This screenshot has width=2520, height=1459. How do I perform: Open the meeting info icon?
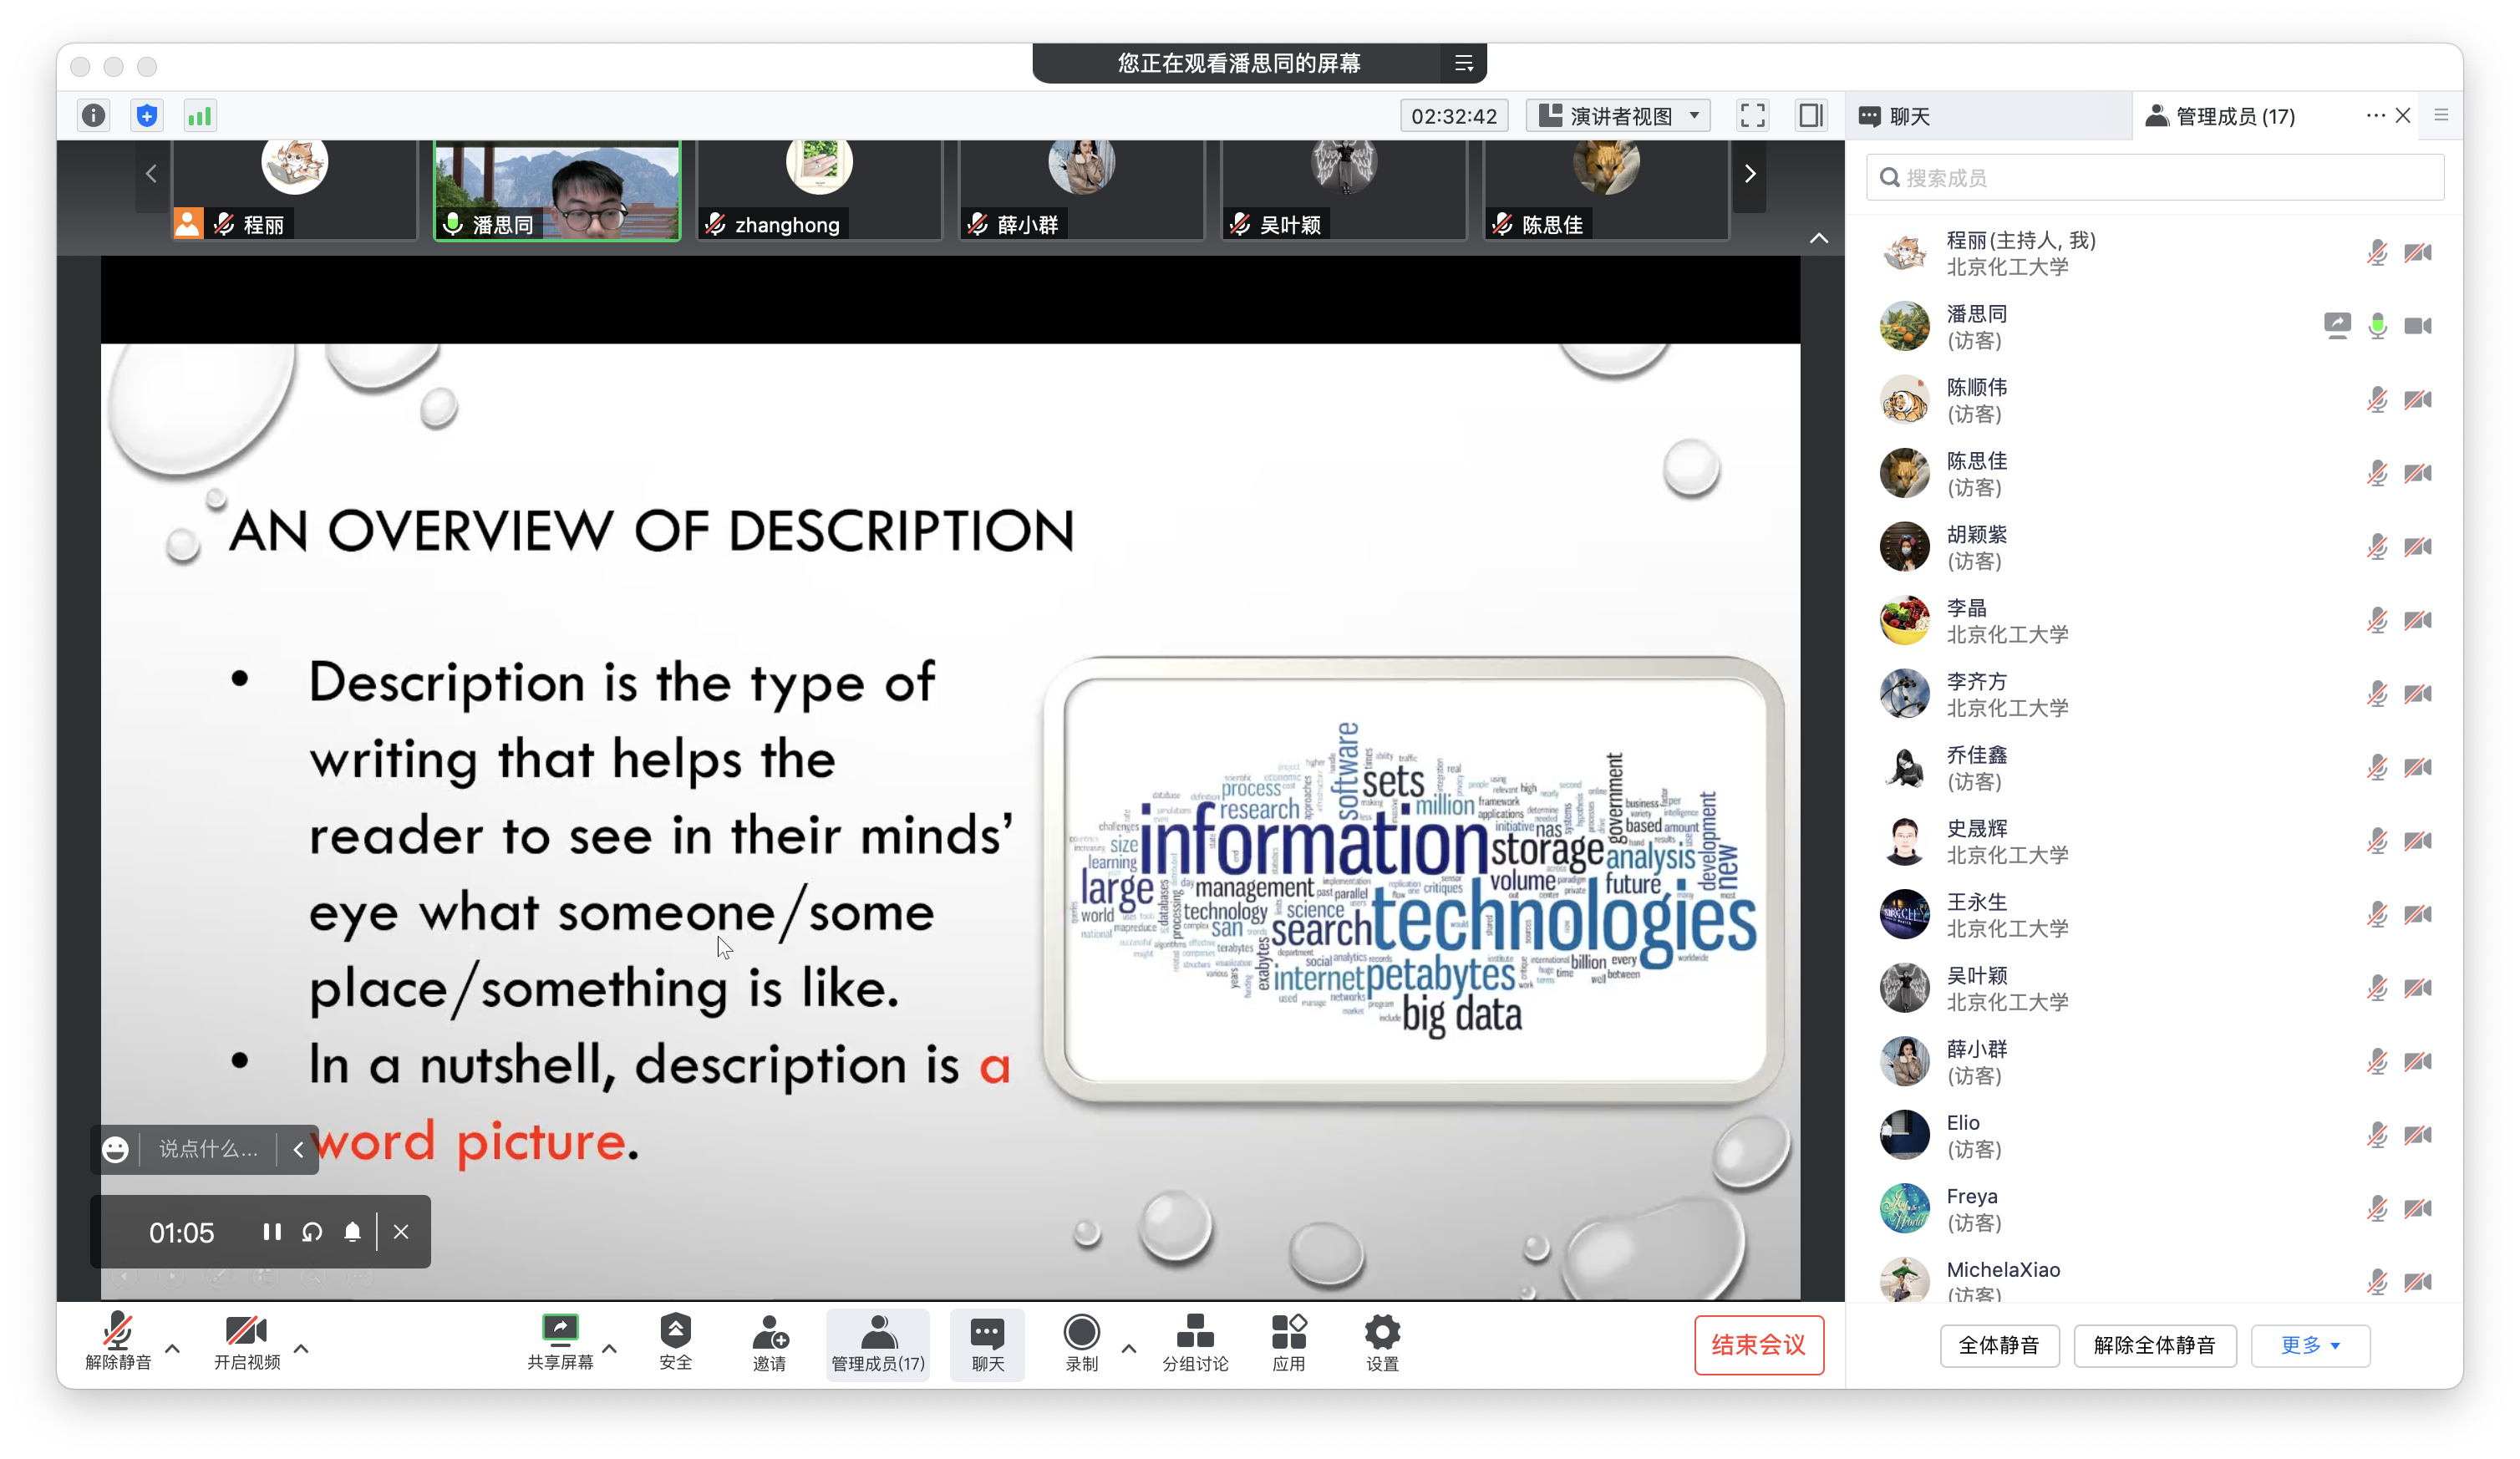click(93, 116)
